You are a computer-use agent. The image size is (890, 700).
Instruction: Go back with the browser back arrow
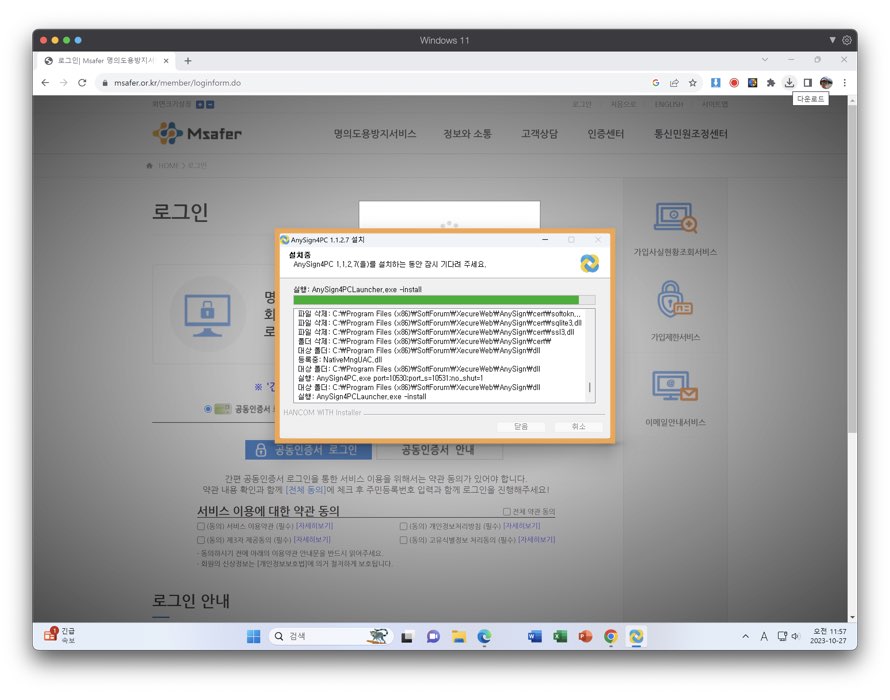click(x=45, y=83)
